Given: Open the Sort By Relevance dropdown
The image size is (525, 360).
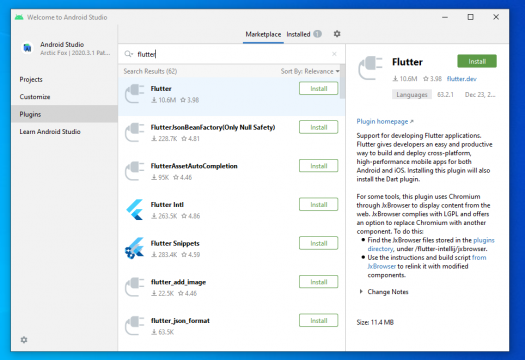Looking at the screenshot, I should tap(310, 71).
